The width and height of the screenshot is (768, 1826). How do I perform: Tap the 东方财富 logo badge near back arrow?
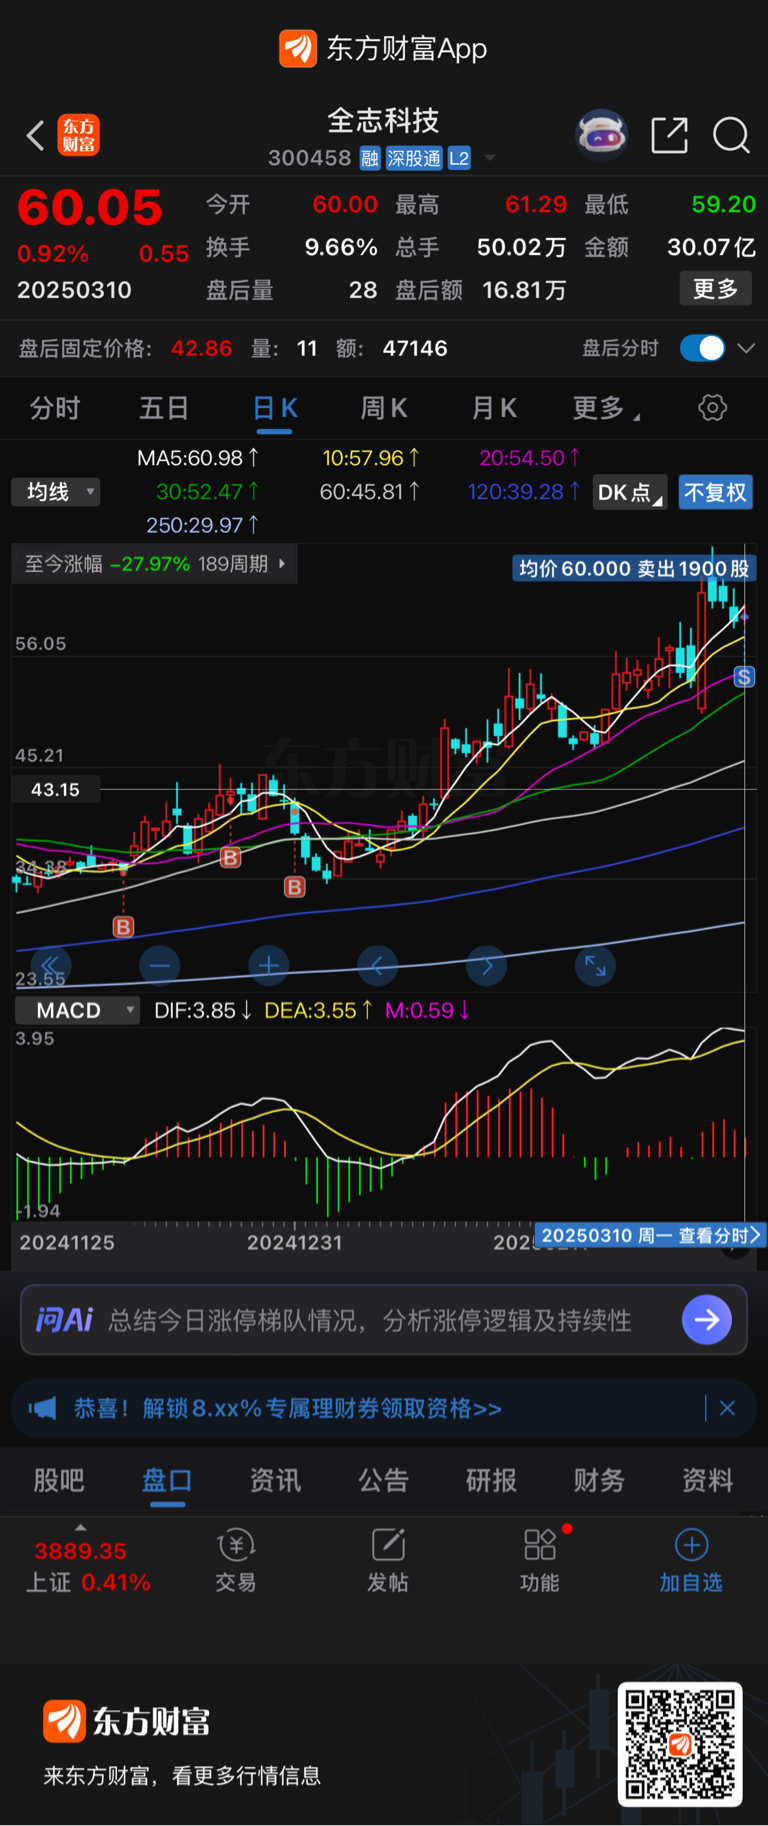click(78, 135)
